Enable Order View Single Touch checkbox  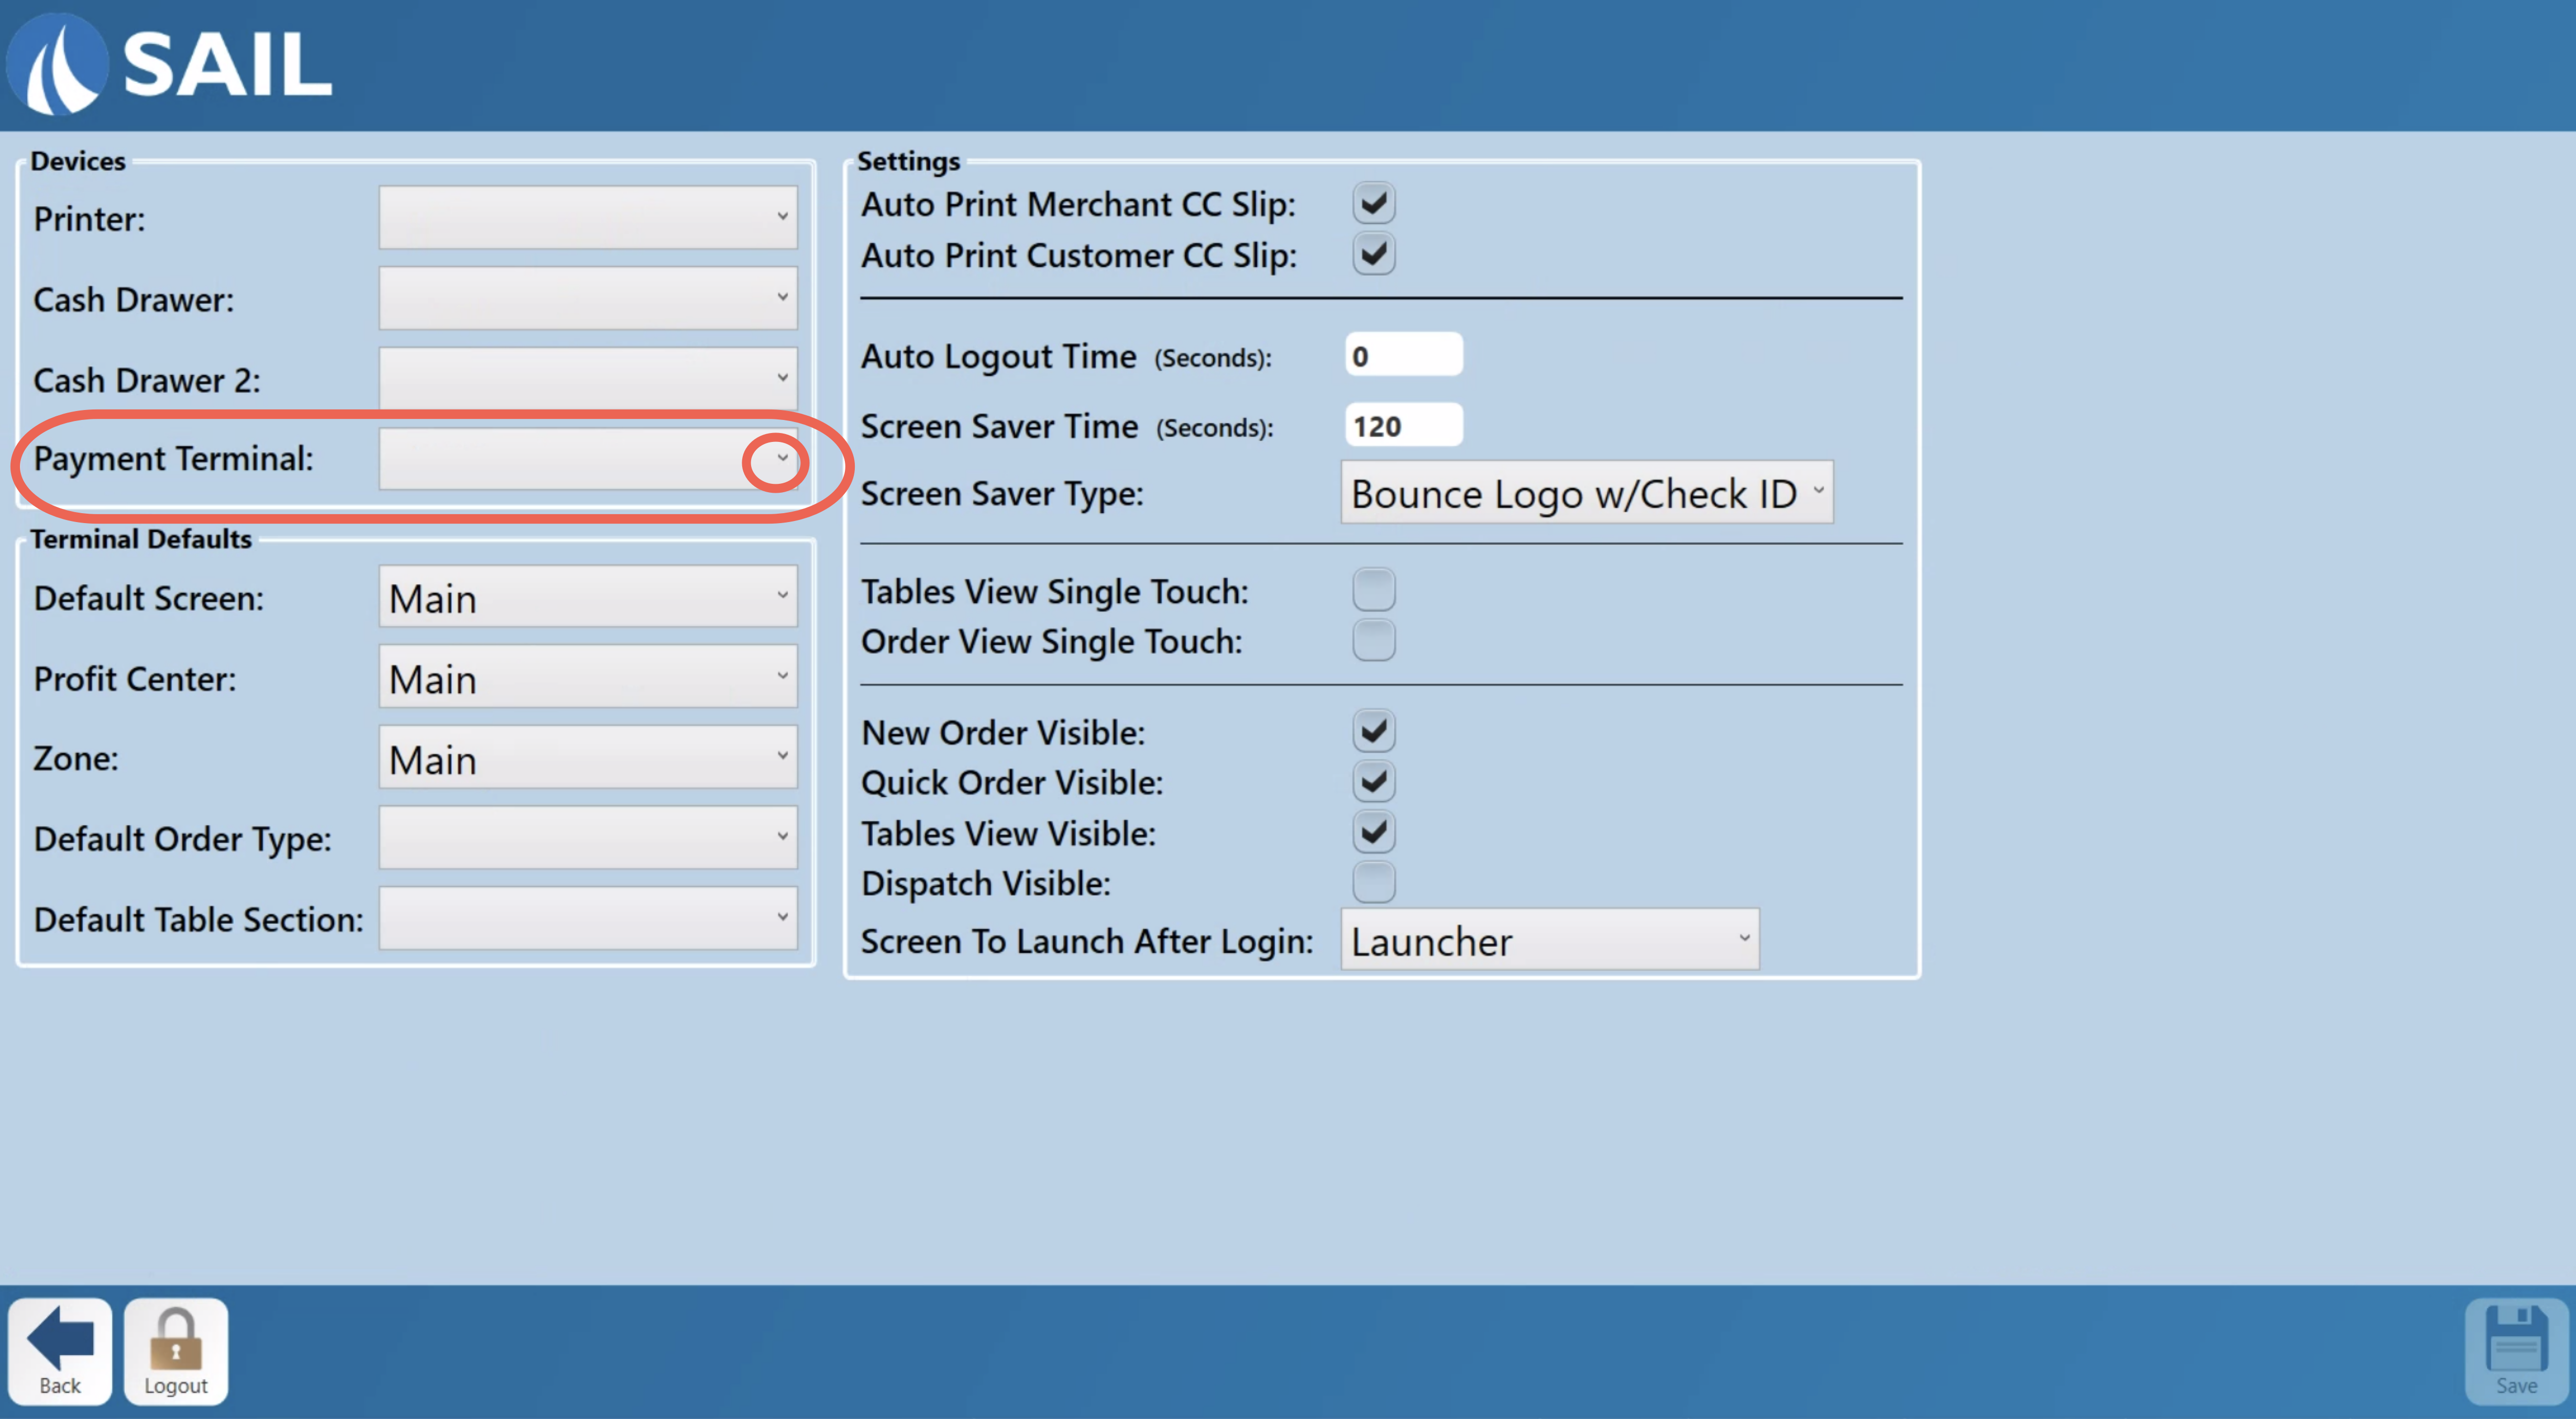(x=1374, y=640)
